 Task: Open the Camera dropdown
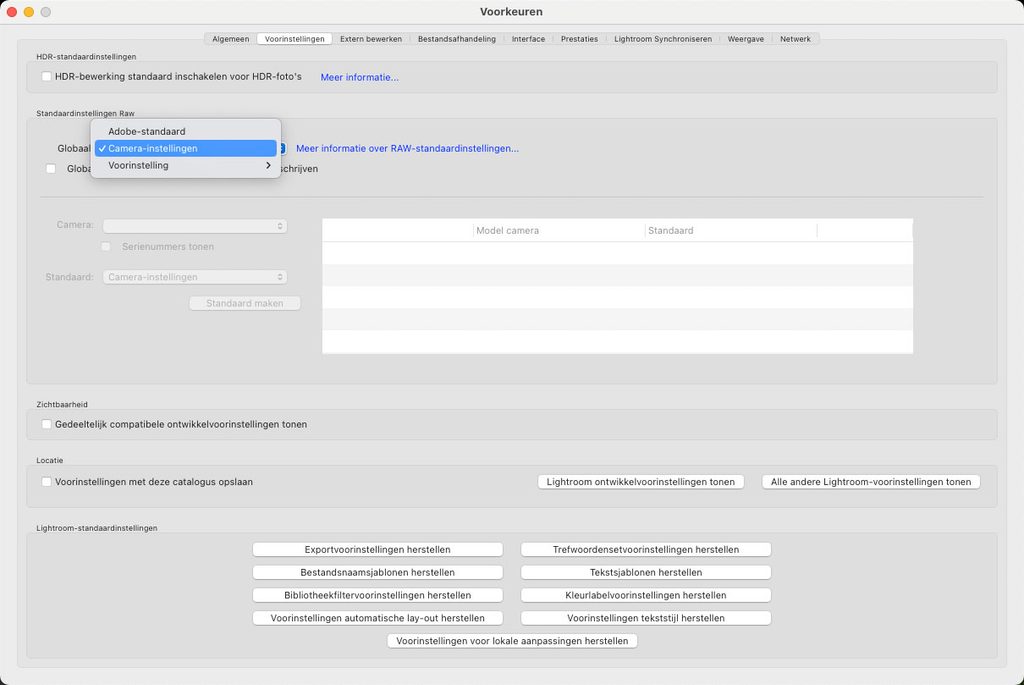[195, 226]
